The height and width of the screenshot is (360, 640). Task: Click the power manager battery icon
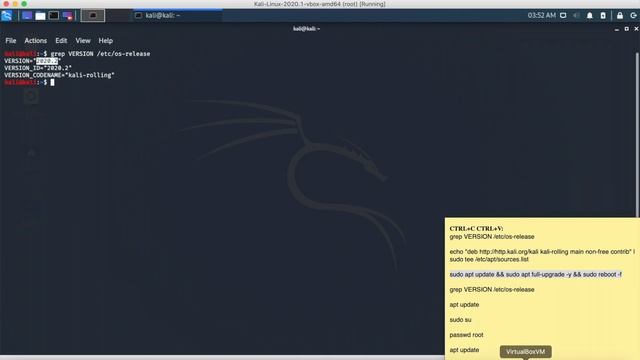[x=603, y=16]
